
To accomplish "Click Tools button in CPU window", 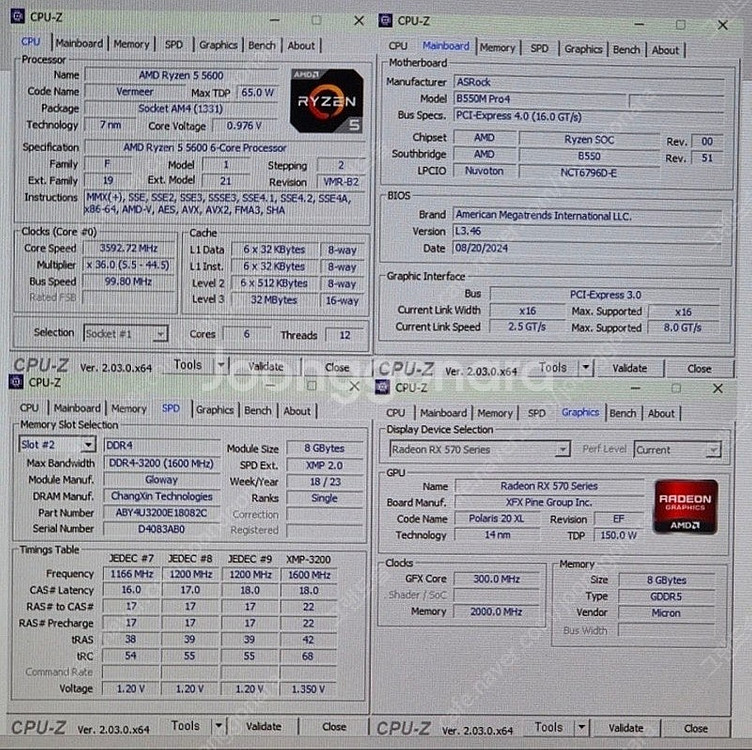I will click(x=188, y=365).
